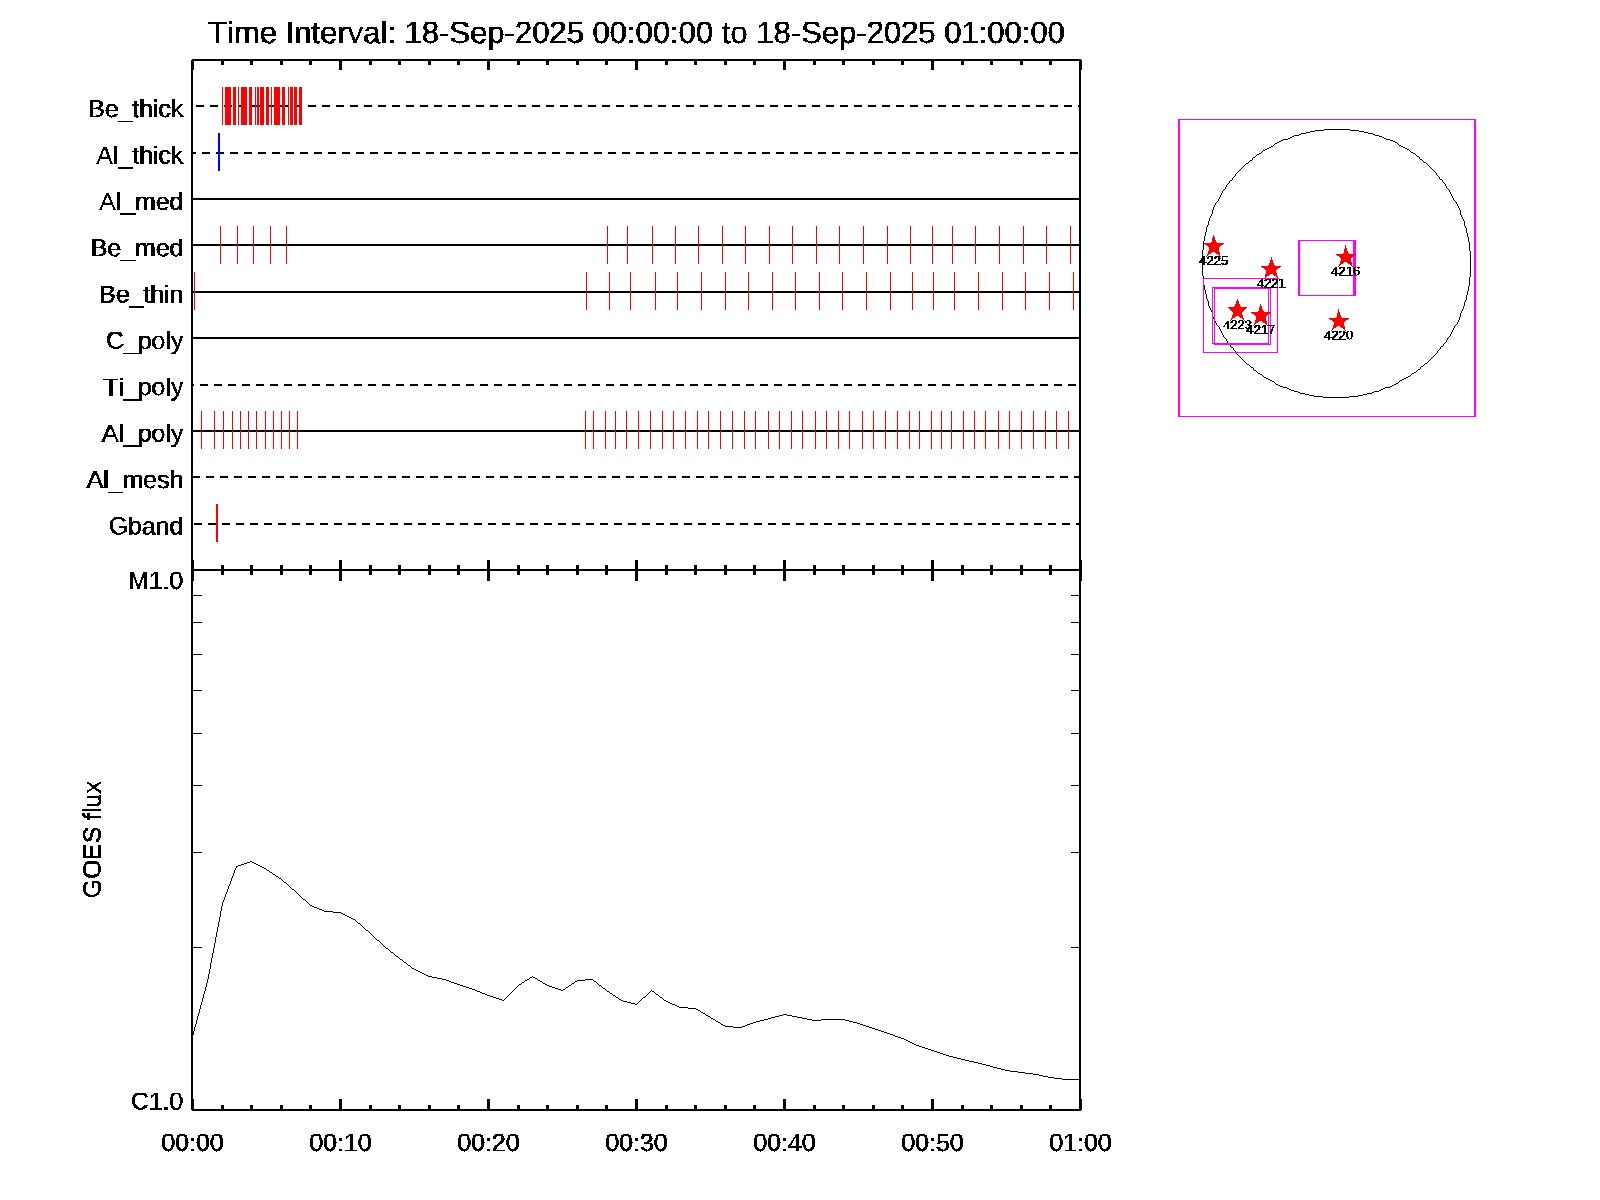The width and height of the screenshot is (1600, 1200).
Task: Click the 01:00 time axis label
Action: (1080, 1143)
